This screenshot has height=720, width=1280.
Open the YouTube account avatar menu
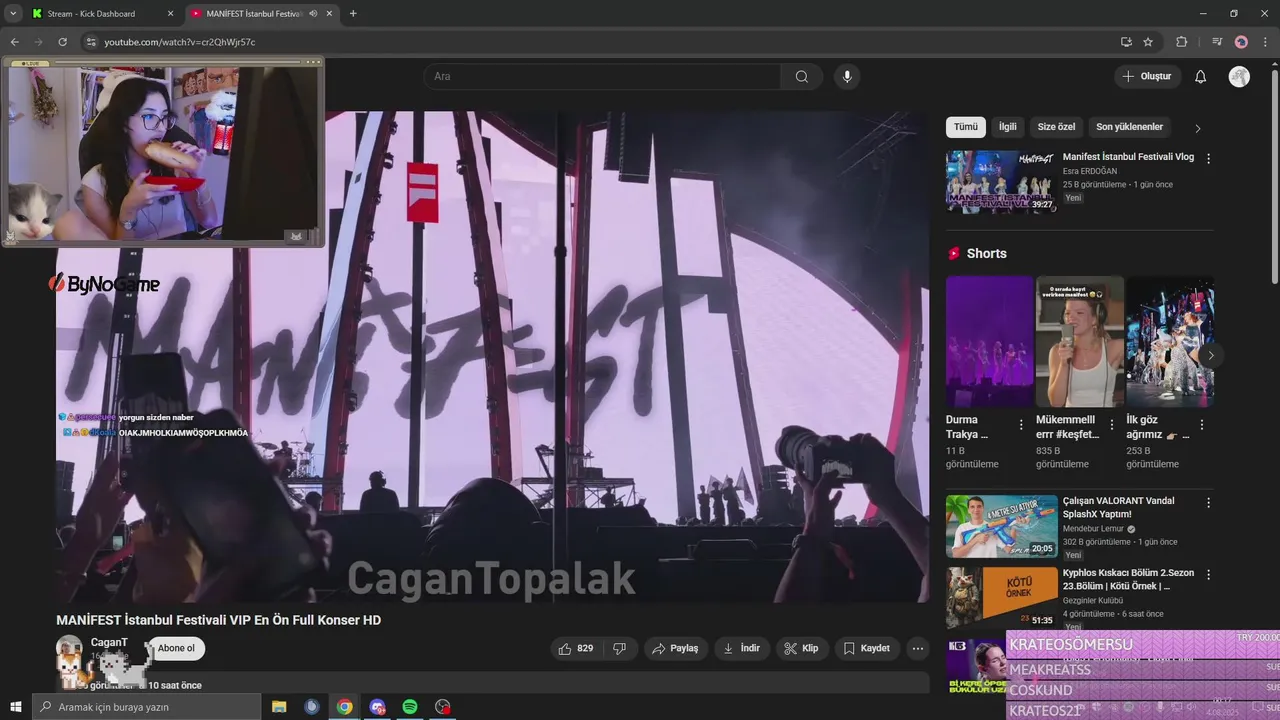point(1239,77)
